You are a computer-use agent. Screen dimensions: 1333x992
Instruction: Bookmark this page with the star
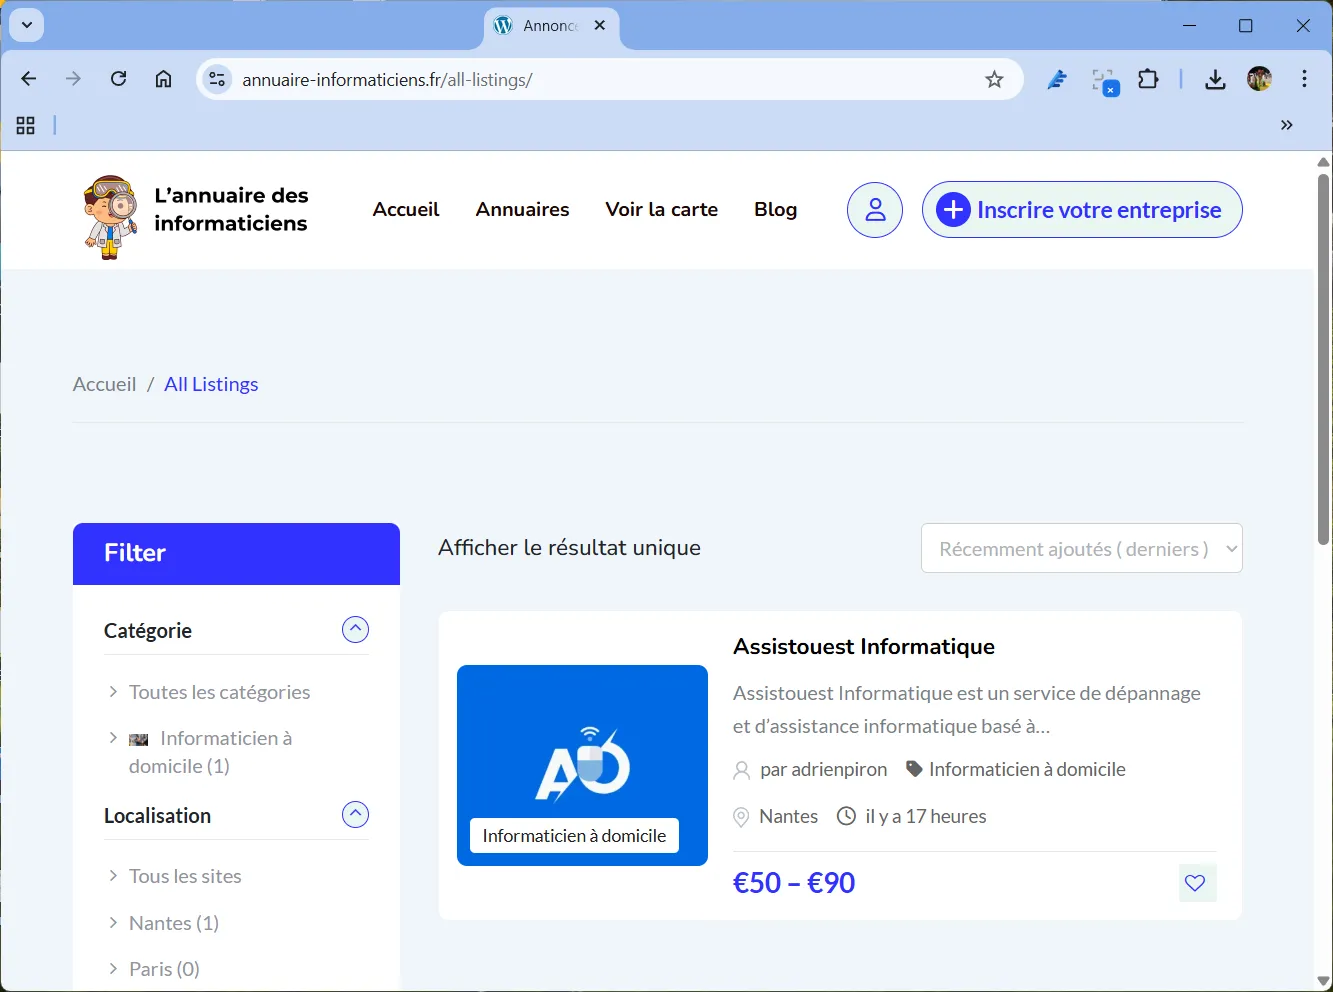click(x=994, y=79)
